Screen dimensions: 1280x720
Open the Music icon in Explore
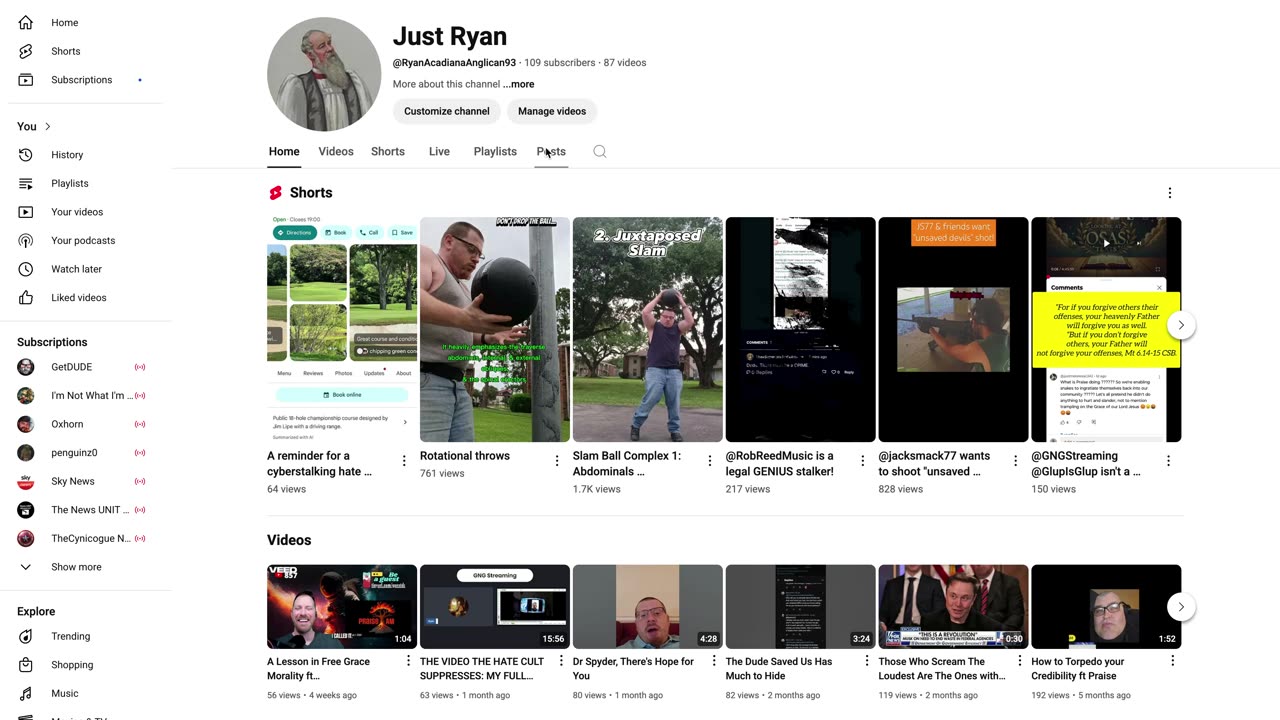(26, 693)
